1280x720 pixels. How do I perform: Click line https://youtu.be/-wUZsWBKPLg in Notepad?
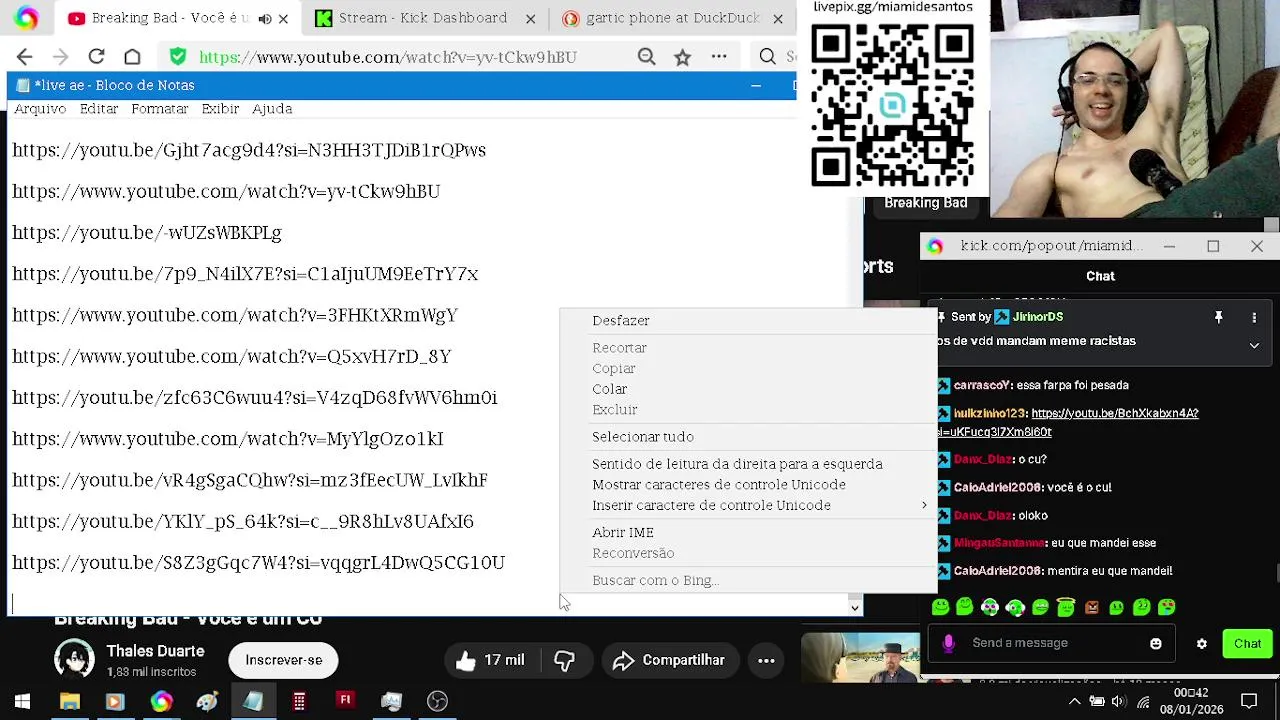point(147,233)
